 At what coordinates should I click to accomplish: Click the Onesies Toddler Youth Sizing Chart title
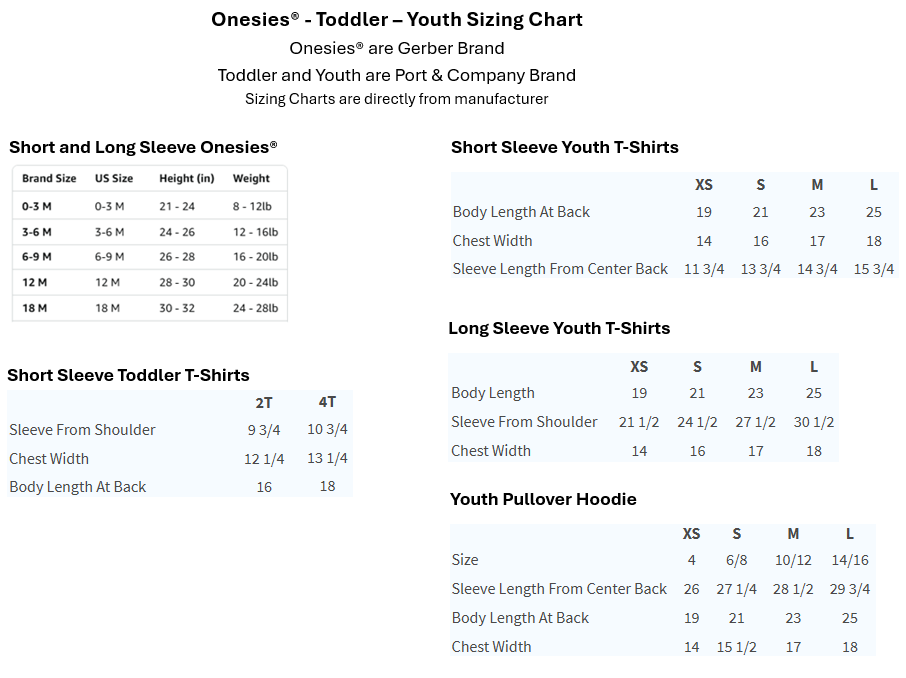[x=396, y=20]
